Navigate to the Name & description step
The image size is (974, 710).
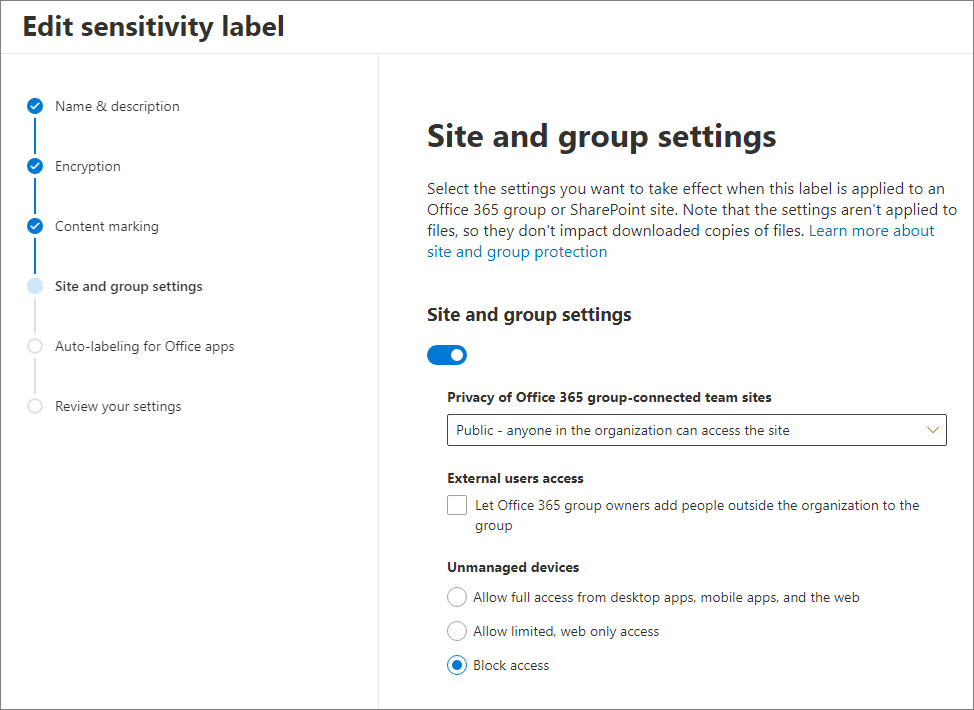pos(118,106)
